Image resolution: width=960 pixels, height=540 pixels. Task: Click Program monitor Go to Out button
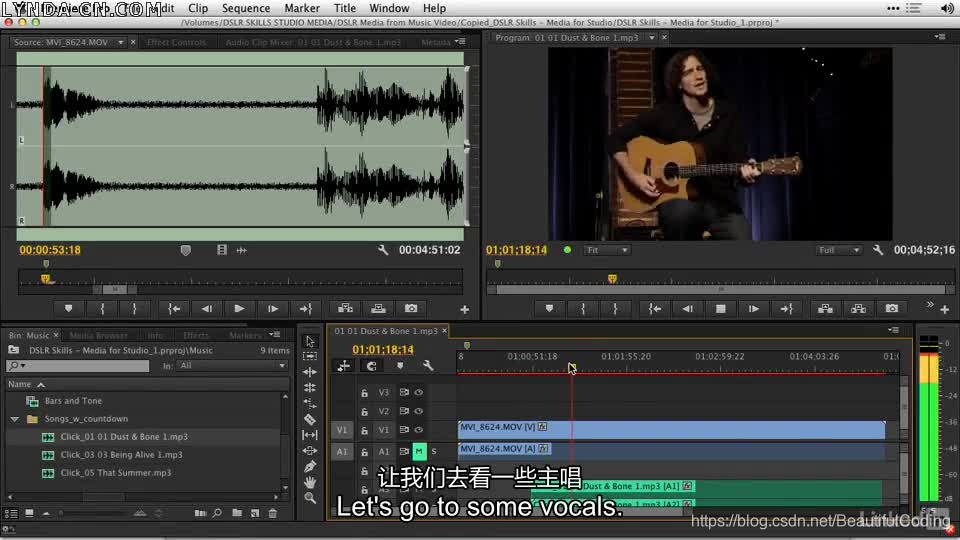click(x=787, y=309)
